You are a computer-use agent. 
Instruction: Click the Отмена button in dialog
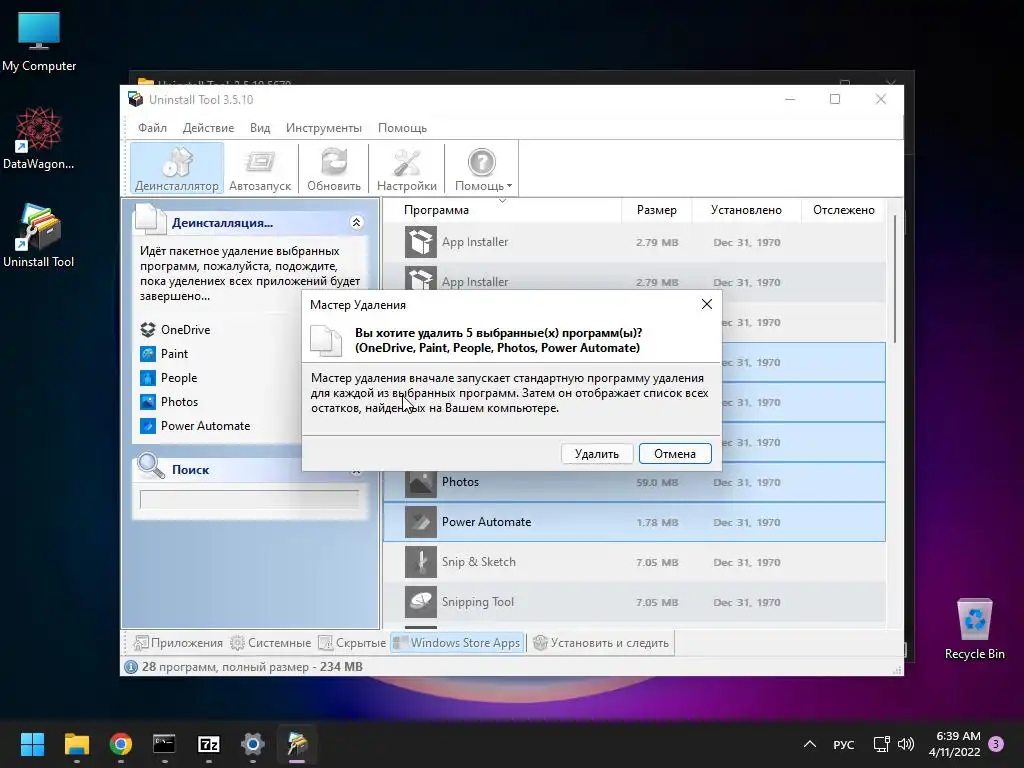point(675,454)
